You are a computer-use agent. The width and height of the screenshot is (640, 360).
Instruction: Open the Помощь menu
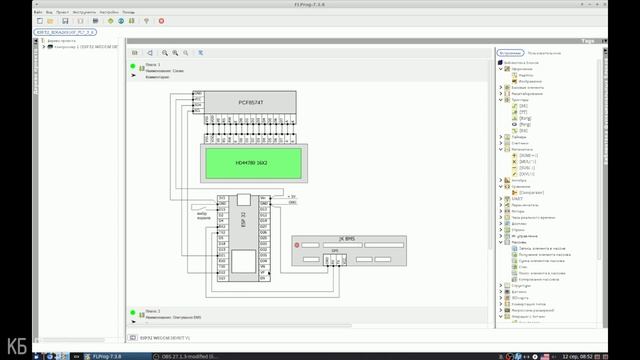click(128, 12)
